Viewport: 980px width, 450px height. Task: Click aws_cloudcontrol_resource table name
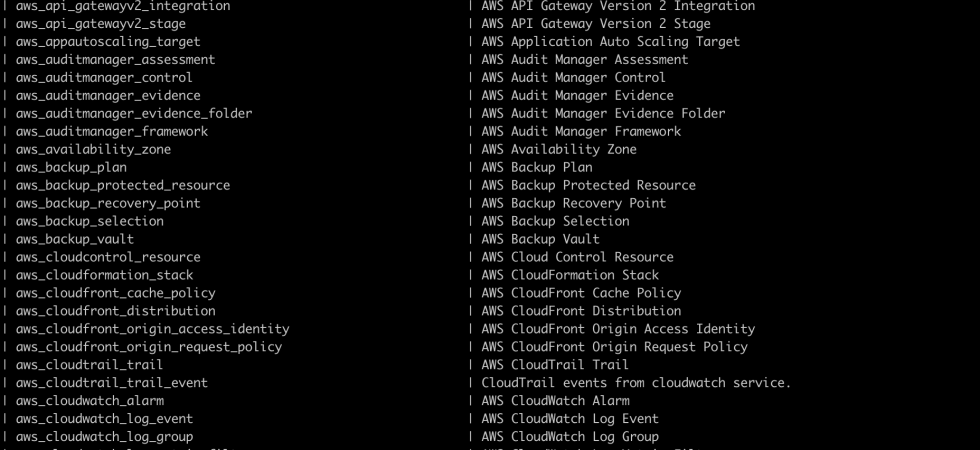click(x=108, y=257)
